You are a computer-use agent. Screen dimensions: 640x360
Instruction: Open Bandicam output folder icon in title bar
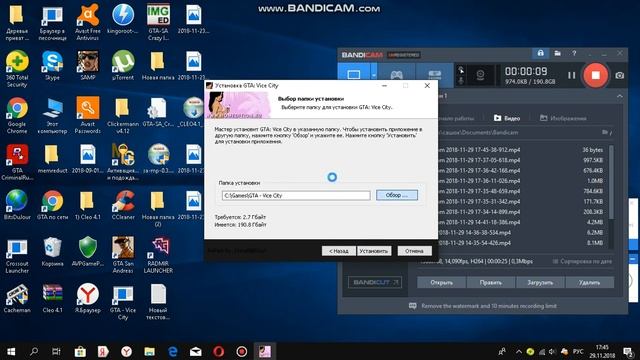pos(558,53)
